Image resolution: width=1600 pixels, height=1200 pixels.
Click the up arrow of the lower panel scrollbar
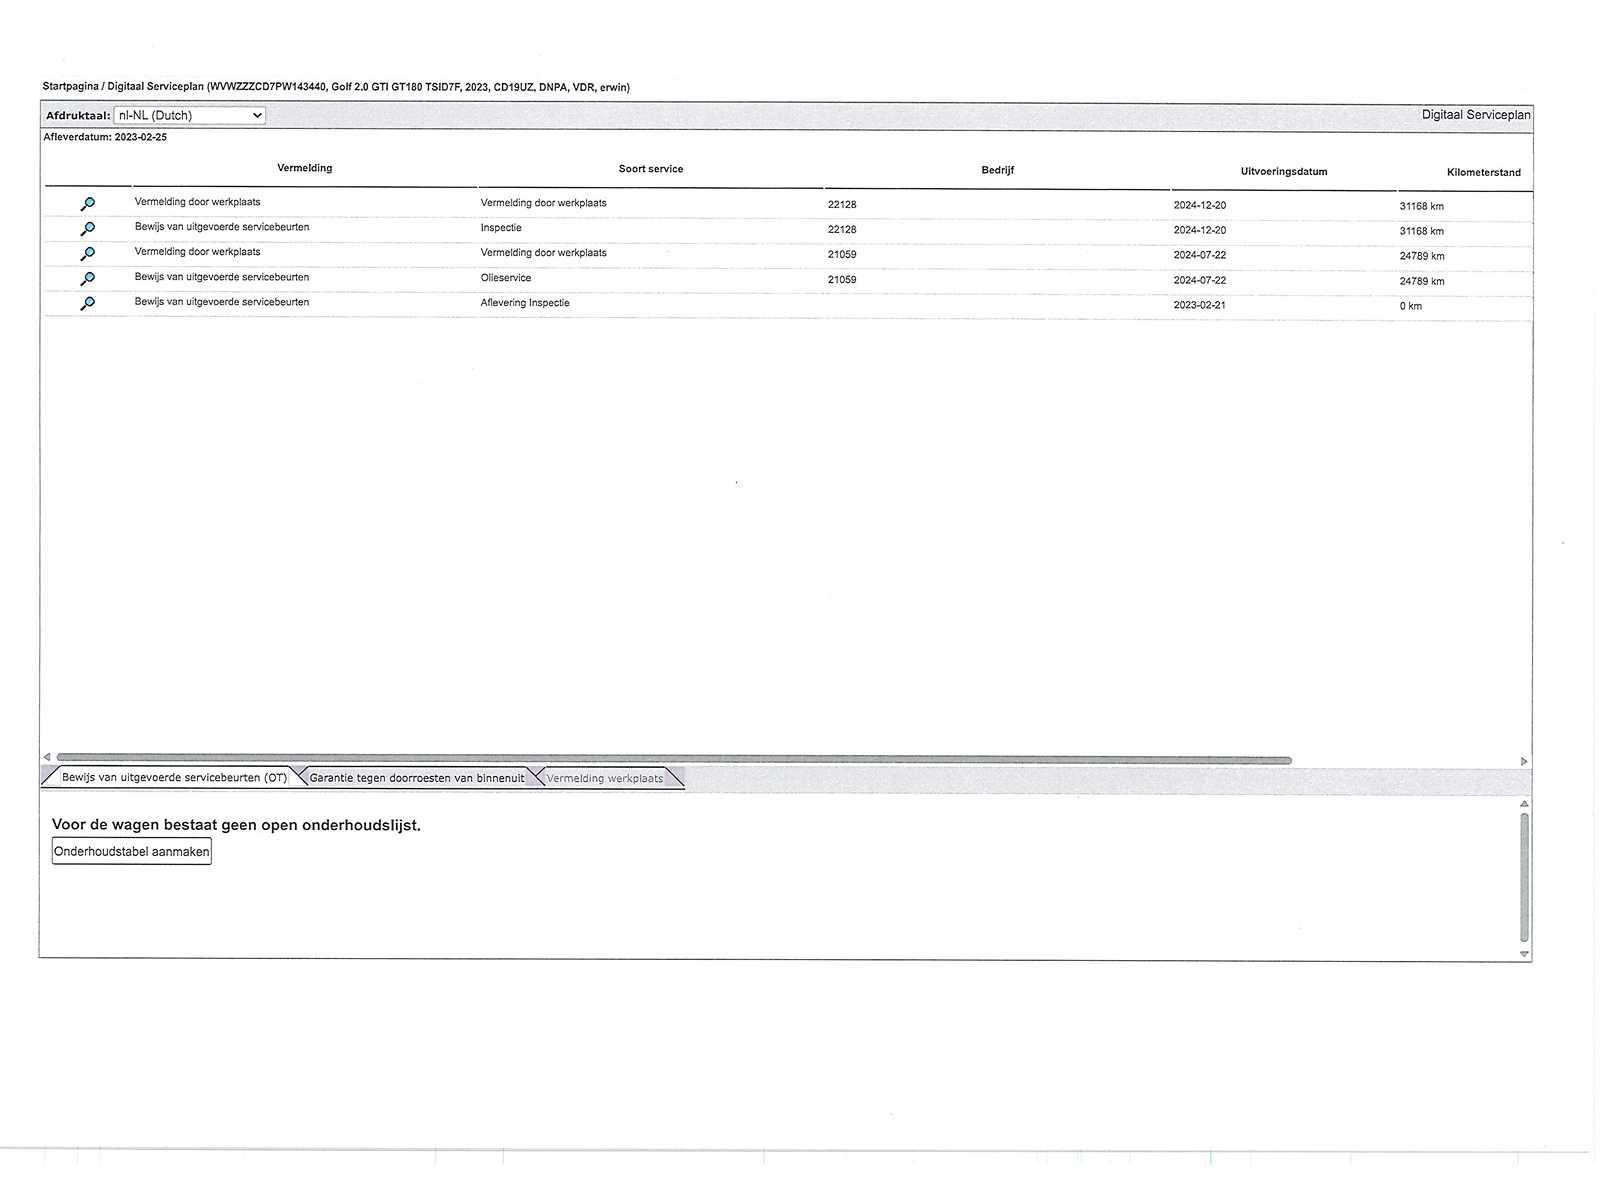point(1524,804)
